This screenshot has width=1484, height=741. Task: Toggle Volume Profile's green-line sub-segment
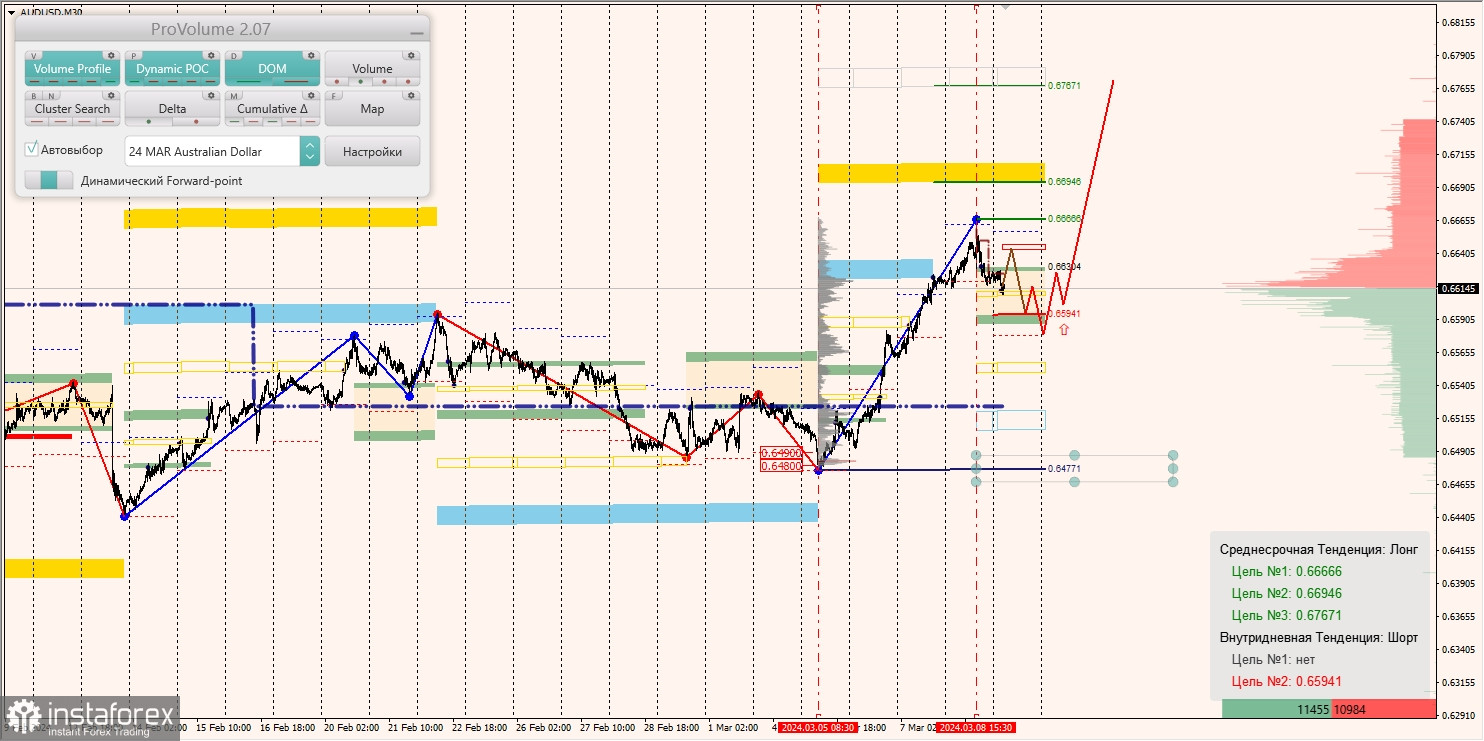pos(110,81)
